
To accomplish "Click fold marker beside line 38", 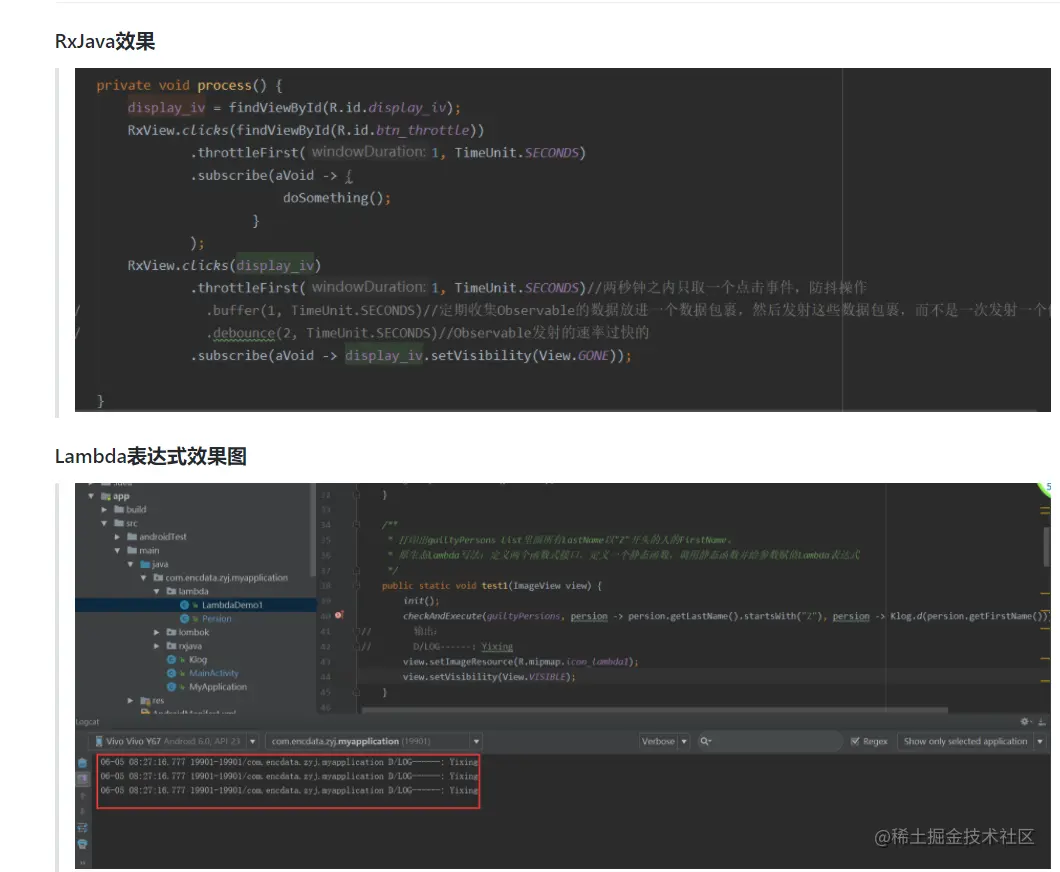I will [x=356, y=585].
